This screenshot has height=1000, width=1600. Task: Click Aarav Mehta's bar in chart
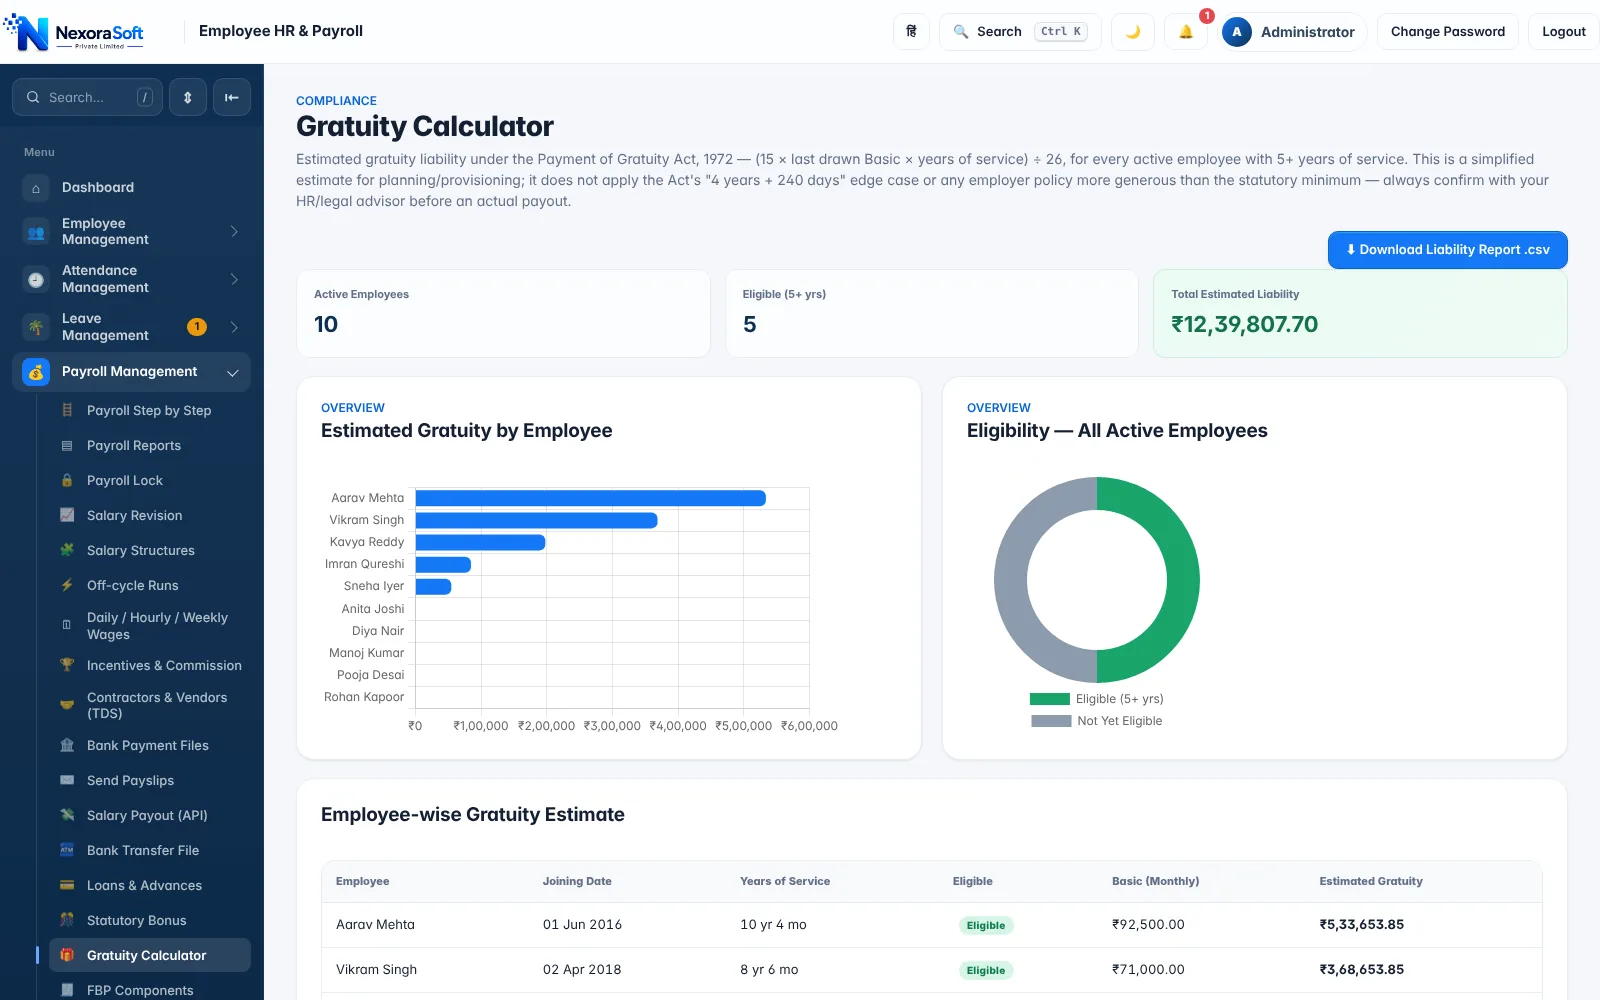click(591, 498)
